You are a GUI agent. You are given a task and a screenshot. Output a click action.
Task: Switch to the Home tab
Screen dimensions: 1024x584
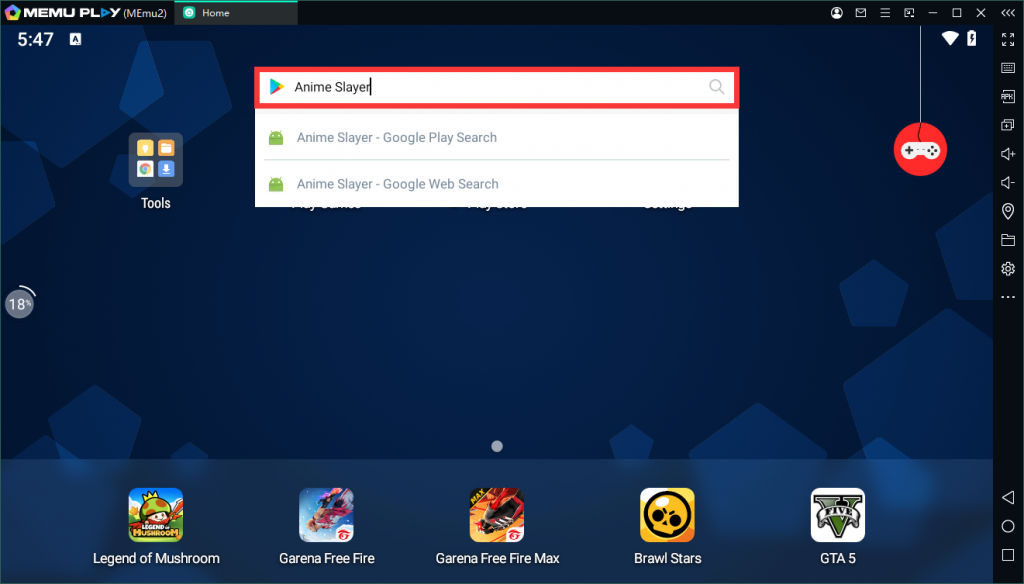tap(235, 13)
